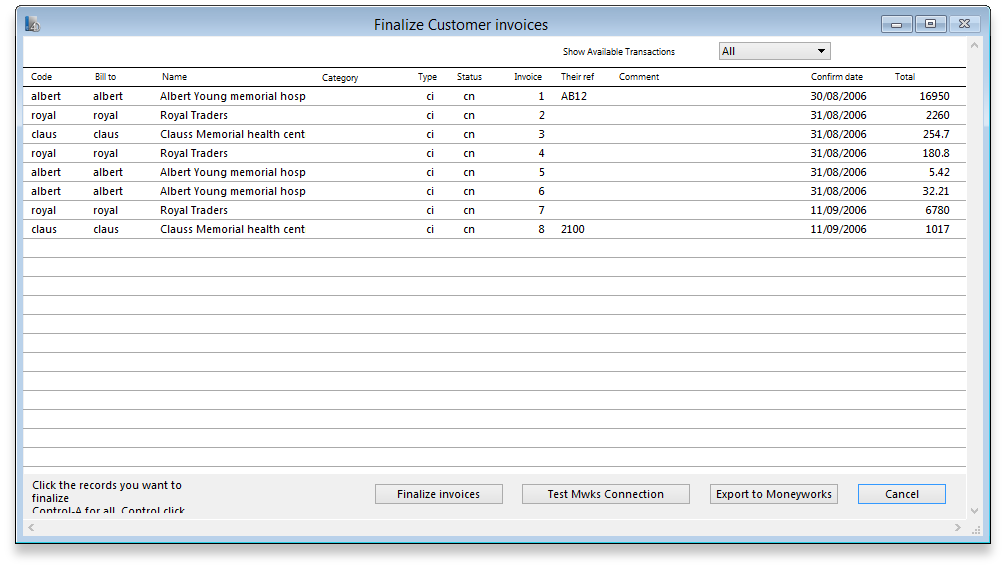Sort by the Confirm date column header

[836, 77]
